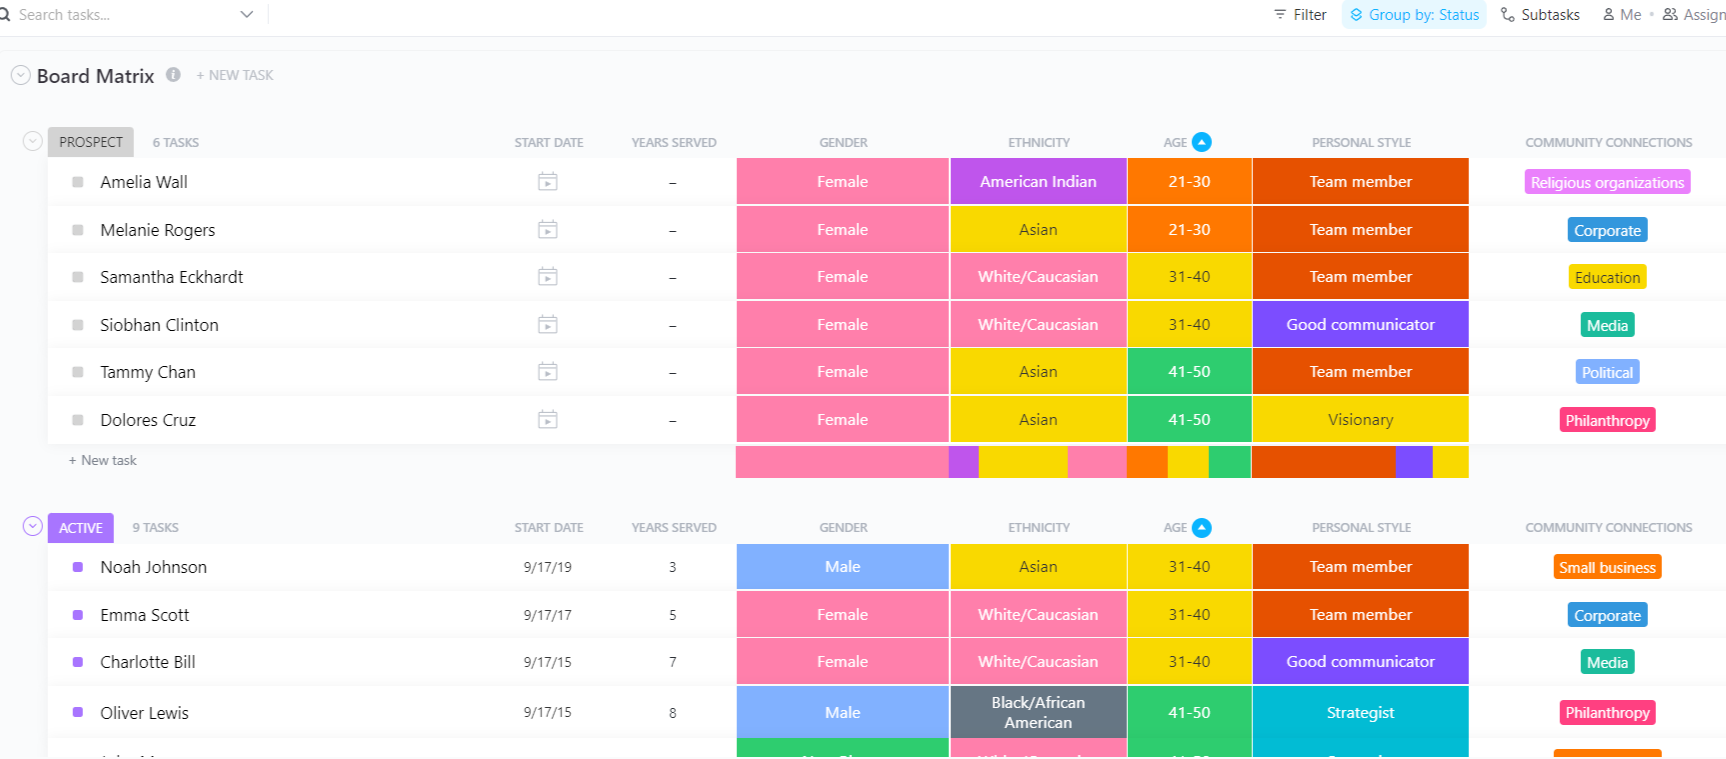Collapse the Board Matrix list
Image resolution: width=1726 pixels, height=759 pixels.
[x=20, y=75]
